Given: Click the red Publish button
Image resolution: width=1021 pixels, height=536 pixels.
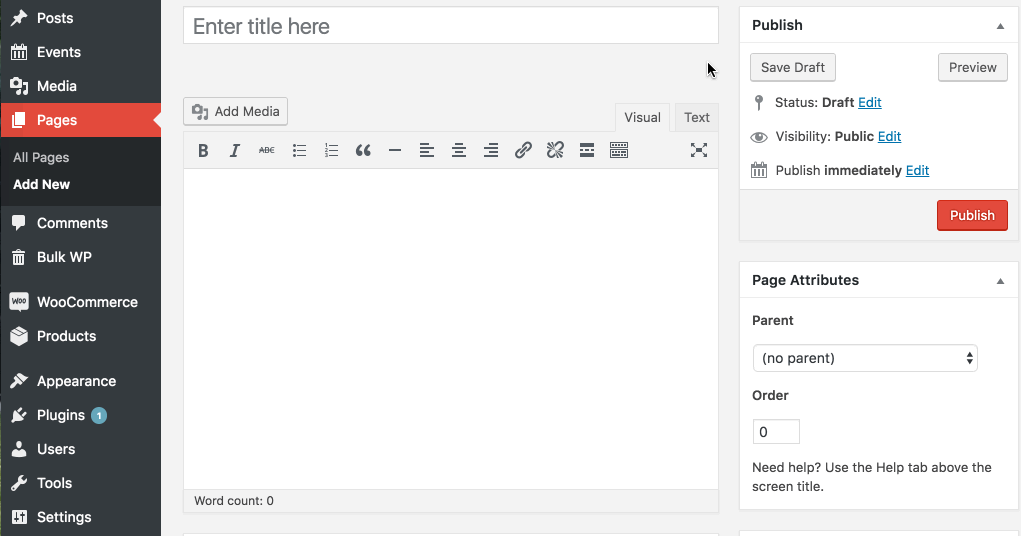Looking at the screenshot, I should click(x=972, y=215).
